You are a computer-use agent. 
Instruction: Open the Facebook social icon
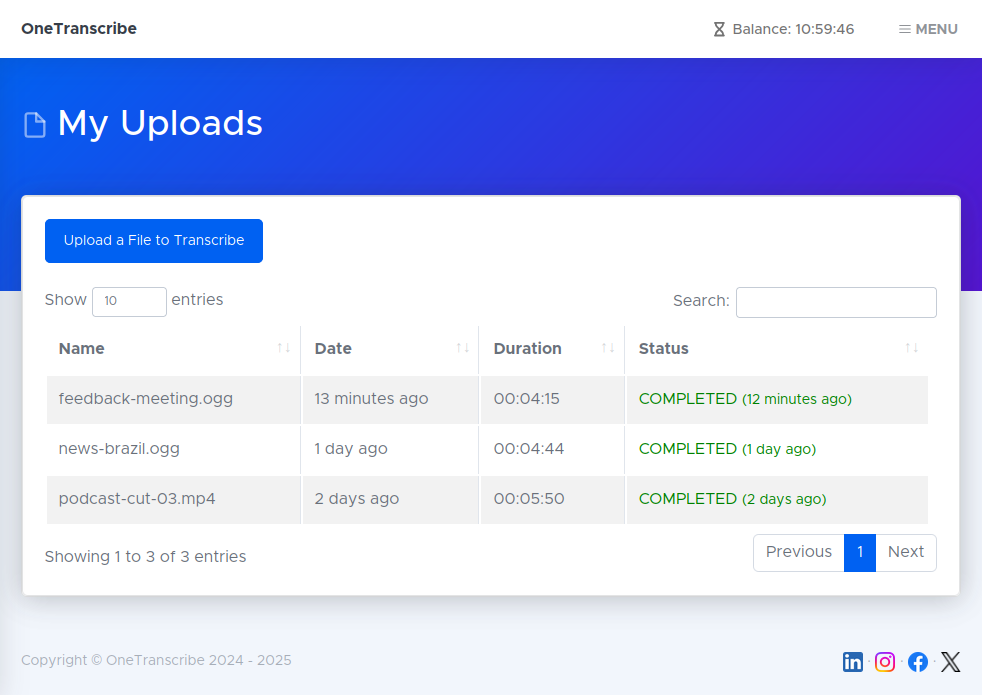point(918,662)
